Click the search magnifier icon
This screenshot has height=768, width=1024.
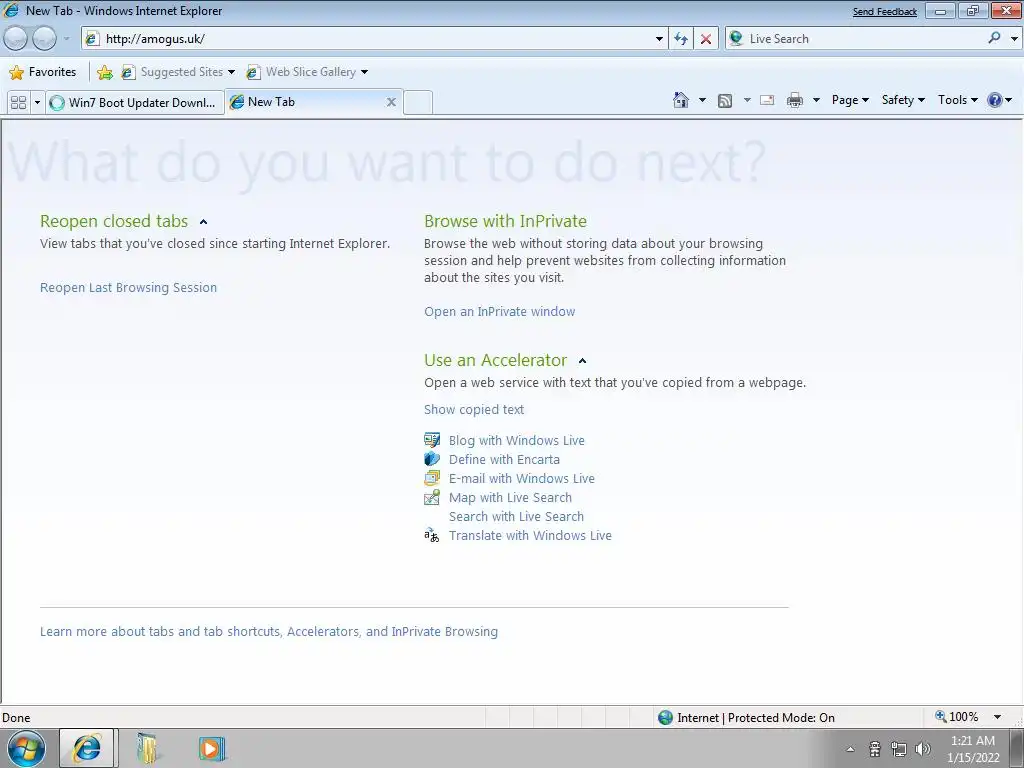coord(995,38)
